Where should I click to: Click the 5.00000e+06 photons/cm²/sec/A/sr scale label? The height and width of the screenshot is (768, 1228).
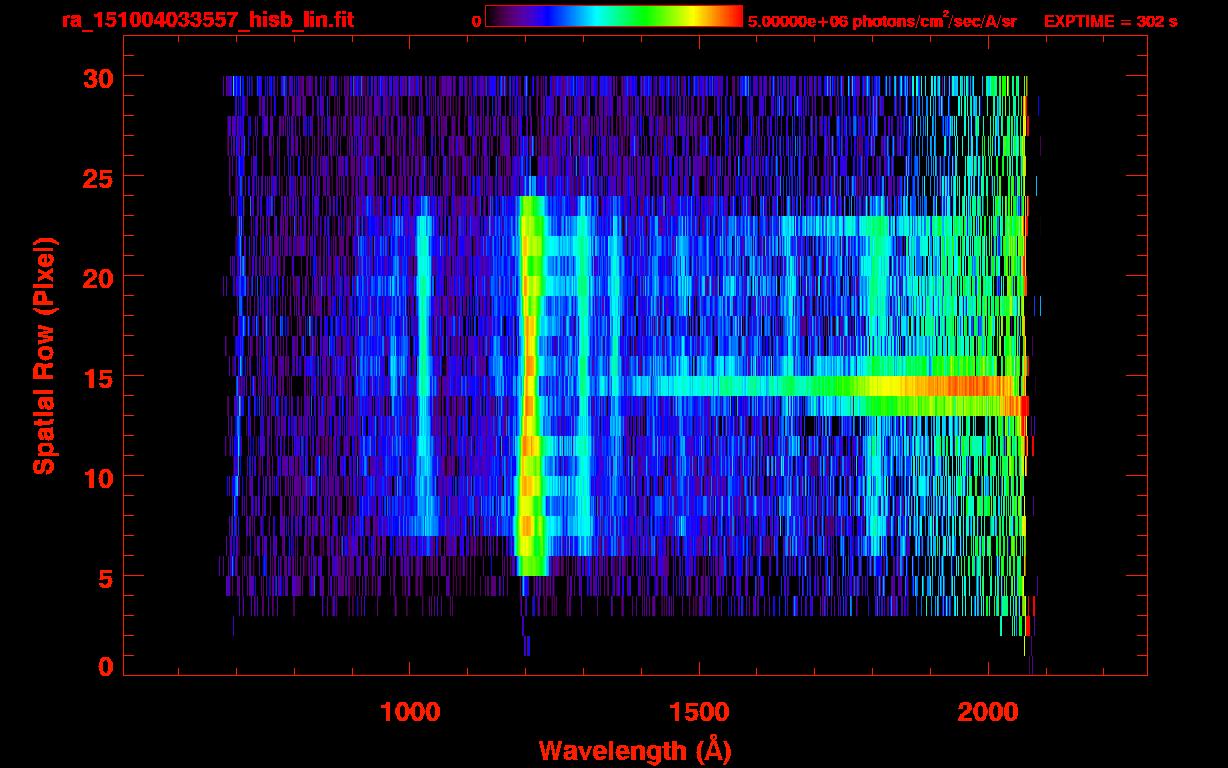point(882,21)
